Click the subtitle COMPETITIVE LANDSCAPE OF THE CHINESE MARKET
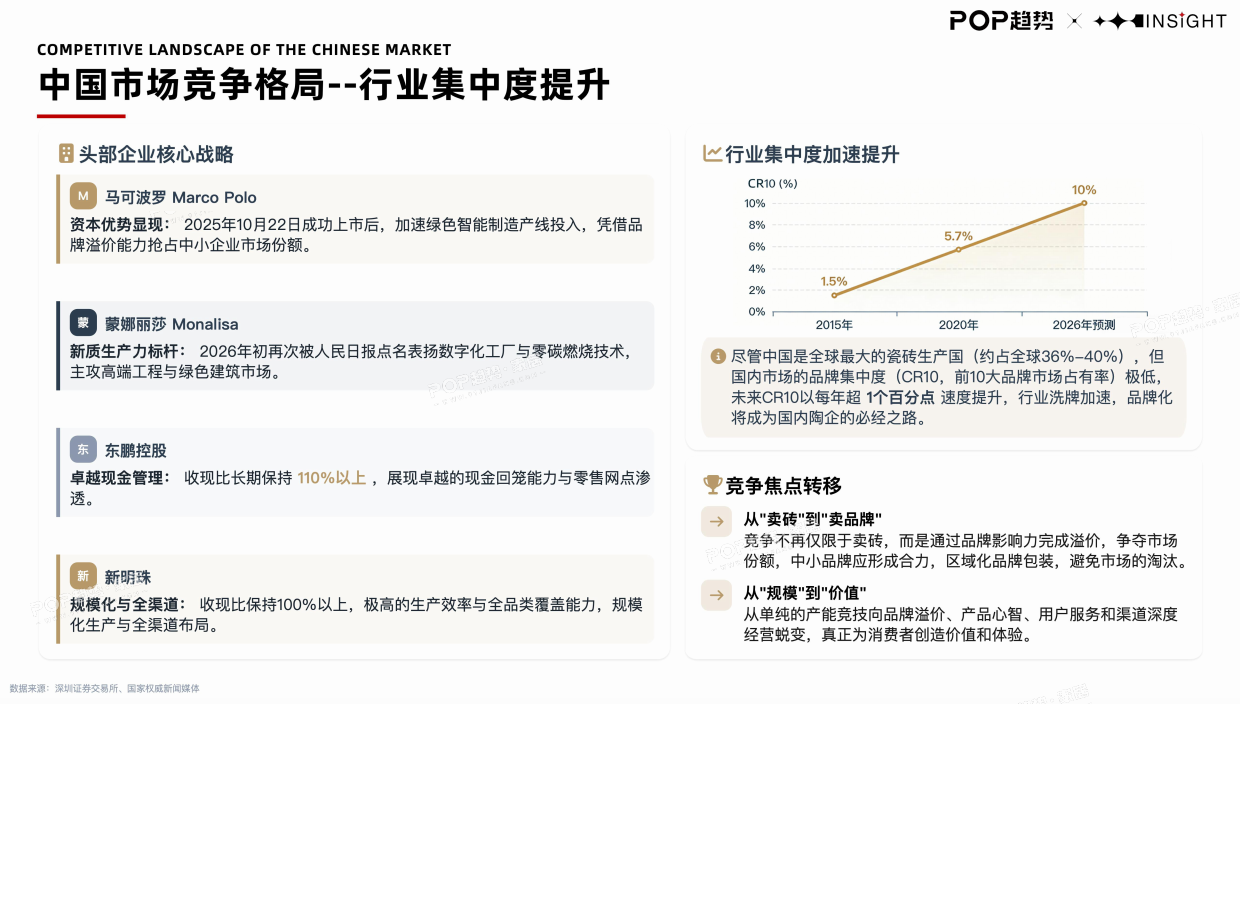 pos(244,50)
